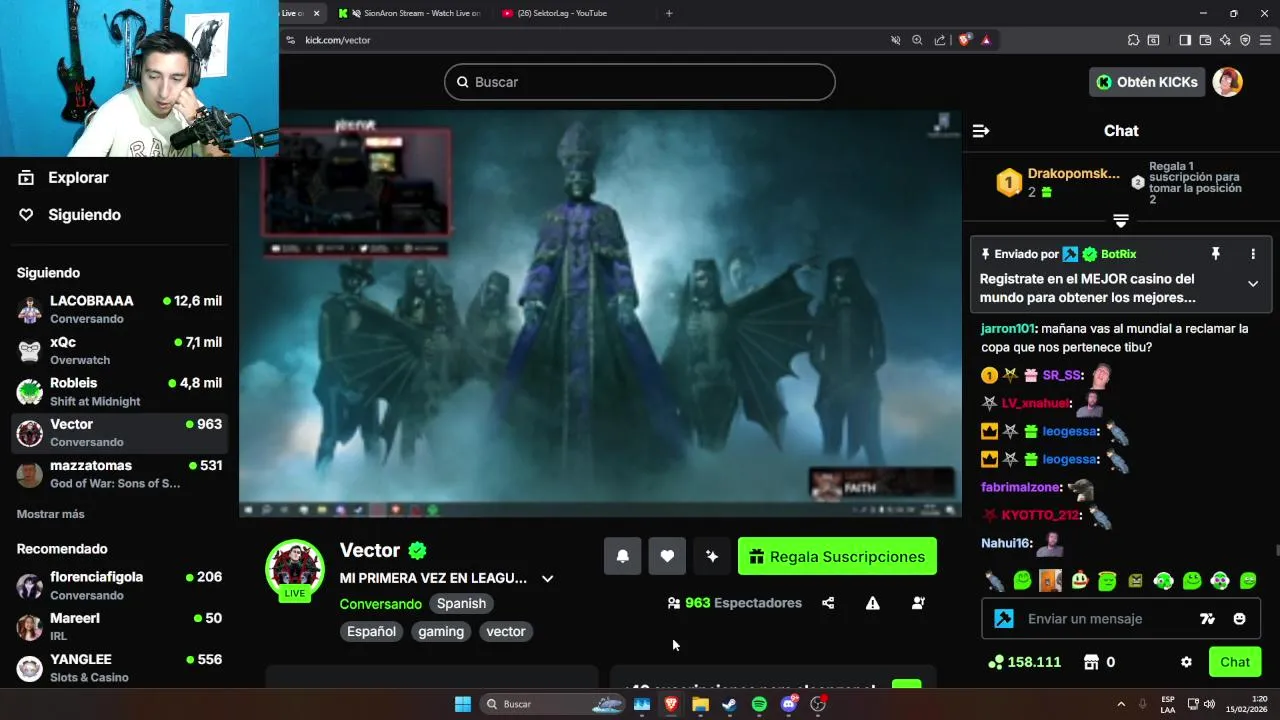Open pinned message three-dot menu
Screen dimensions: 1280x720
(1253, 254)
